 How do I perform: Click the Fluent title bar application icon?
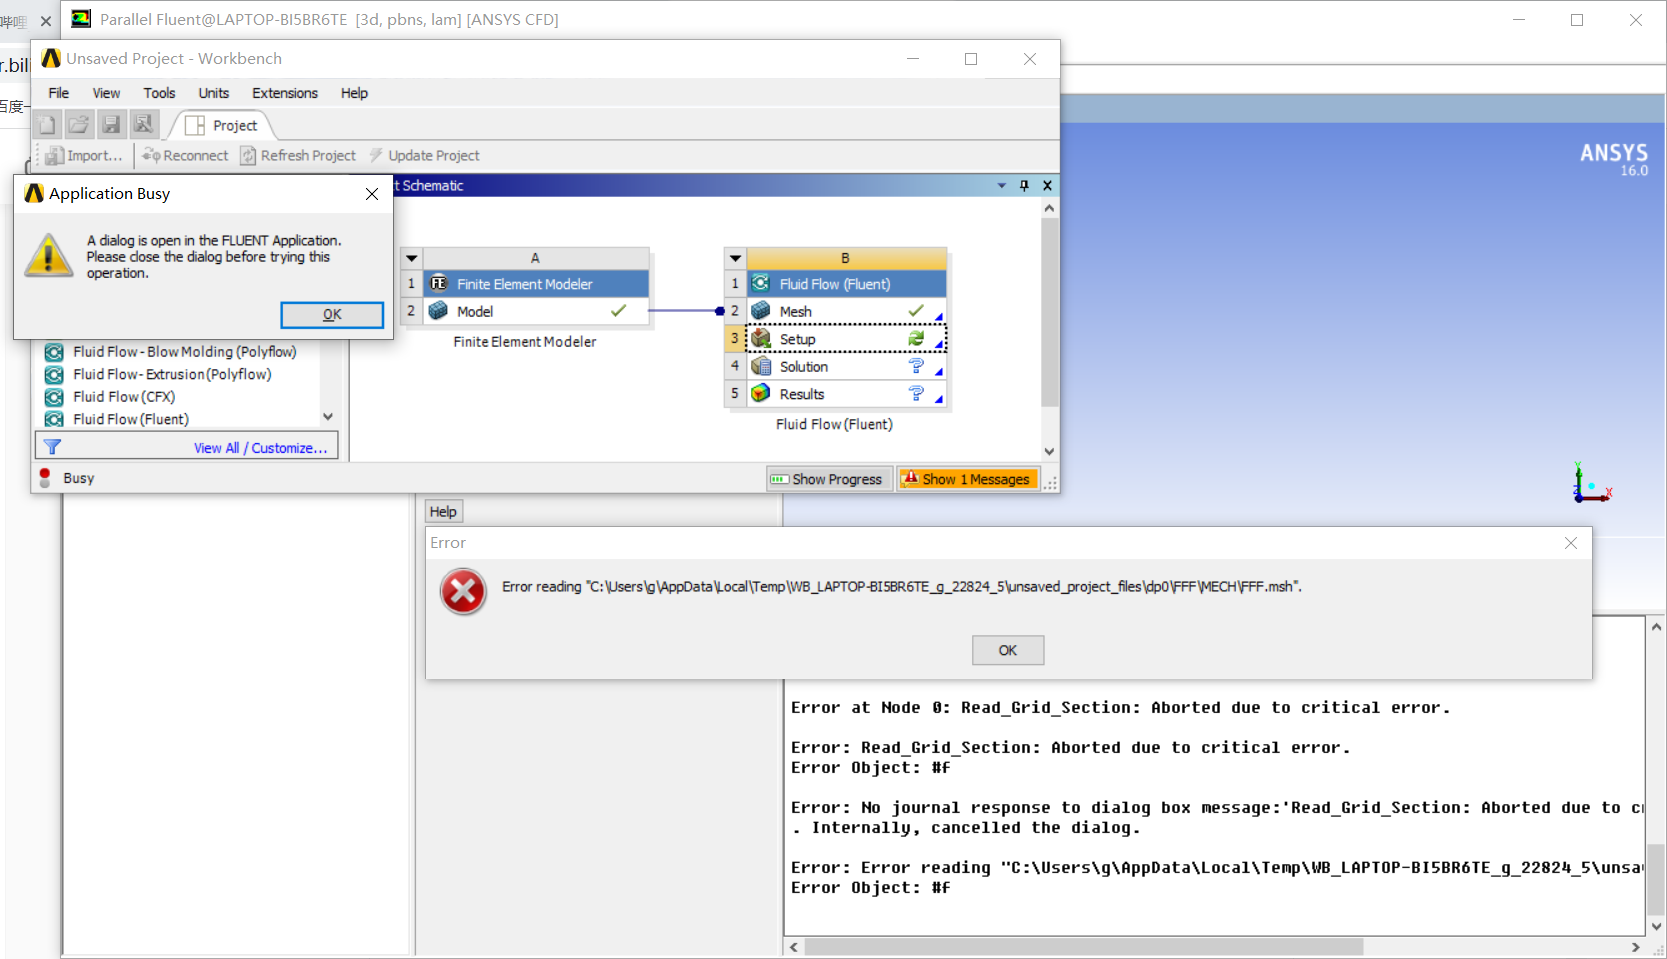(x=81, y=19)
